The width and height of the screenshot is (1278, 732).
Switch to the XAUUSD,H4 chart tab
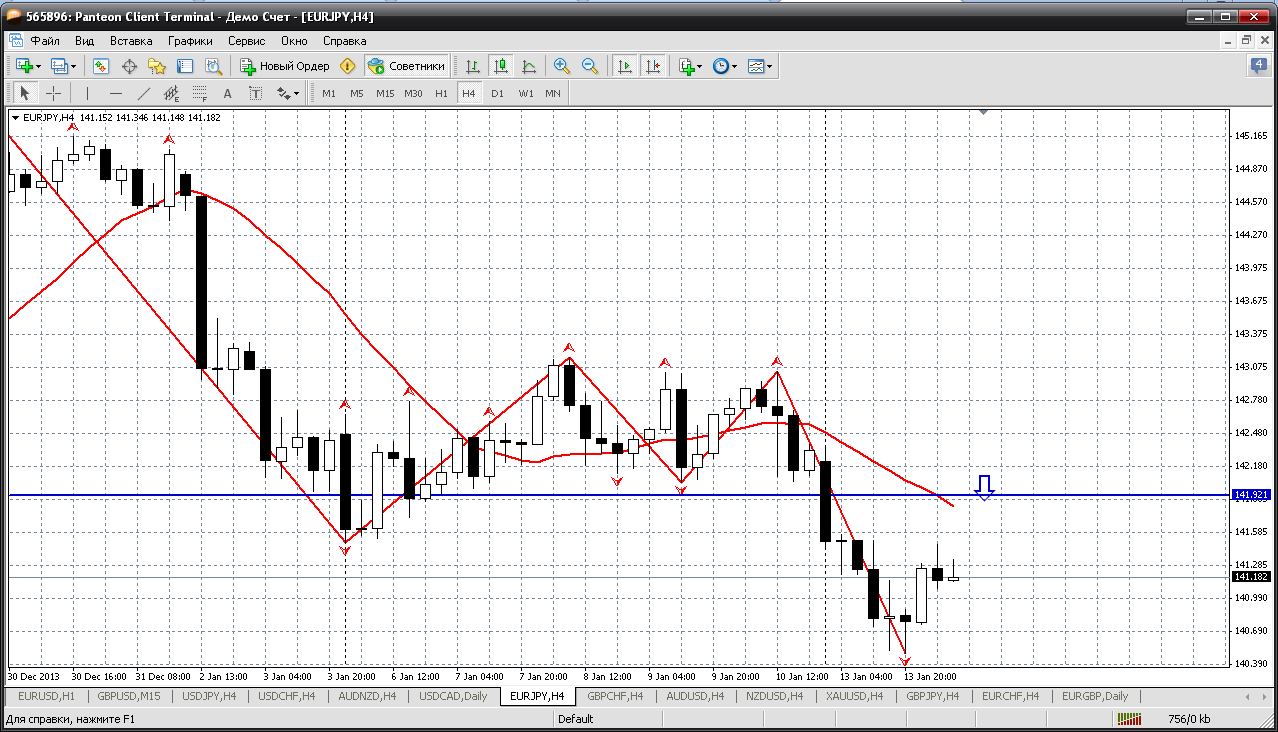coord(855,696)
